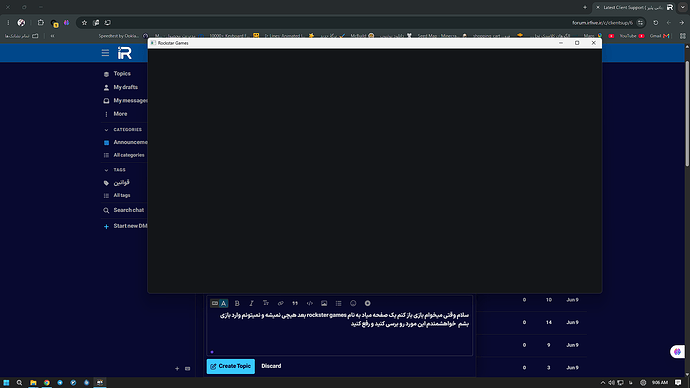Open the all bookmarks folder
Image resolution: width=690 pixels, height=388 pixels.
[21, 36]
